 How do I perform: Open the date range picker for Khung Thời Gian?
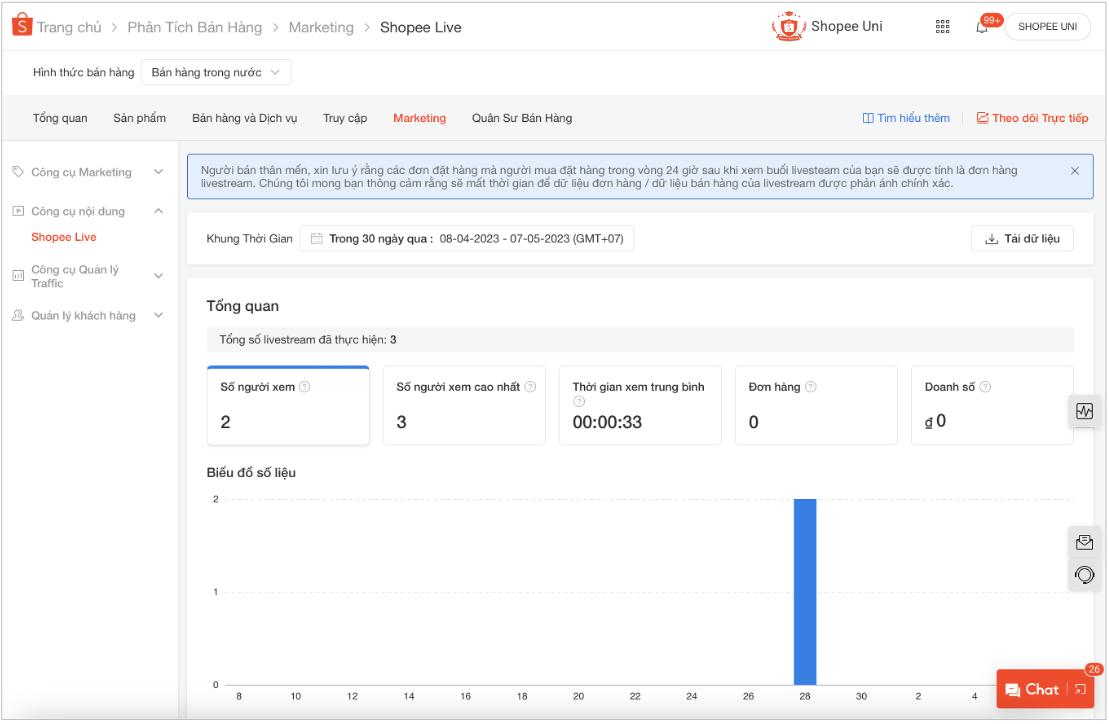(x=467, y=239)
